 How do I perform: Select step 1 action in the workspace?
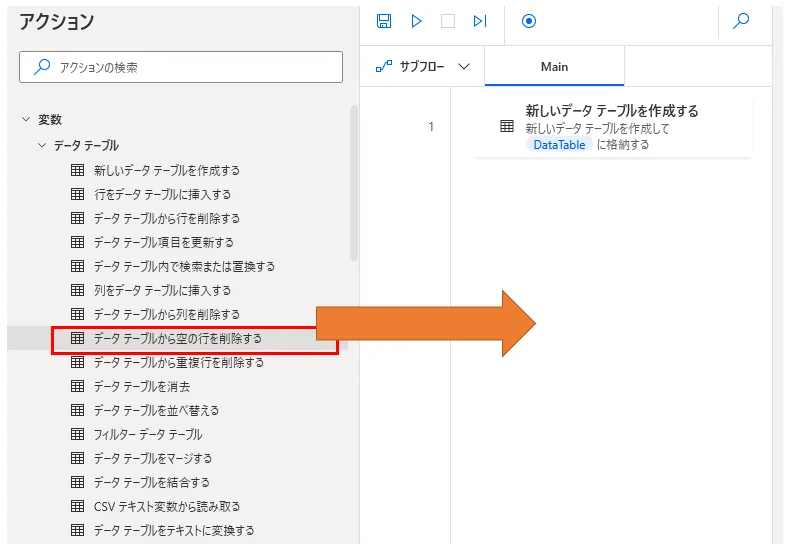point(612,127)
